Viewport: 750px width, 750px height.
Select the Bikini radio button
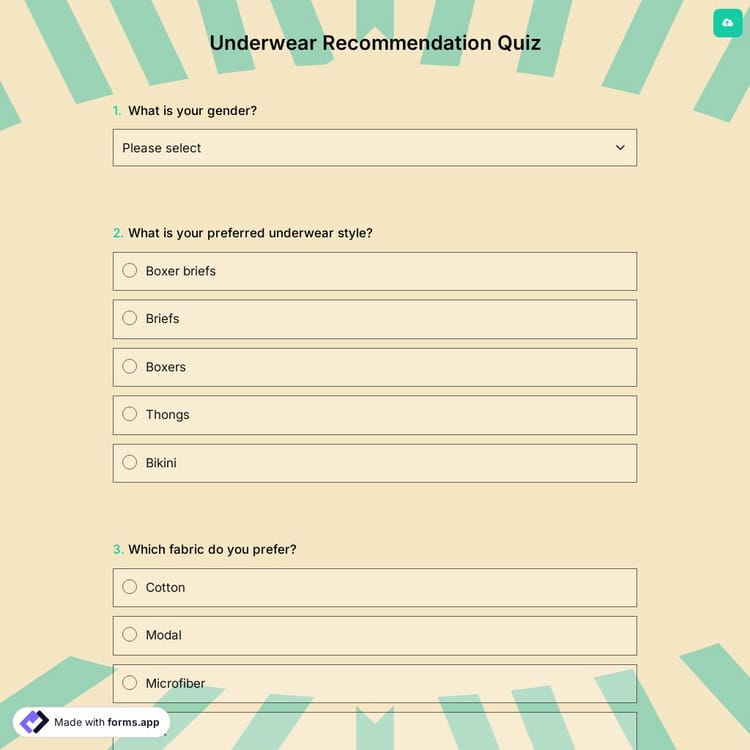[x=130, y=462]
